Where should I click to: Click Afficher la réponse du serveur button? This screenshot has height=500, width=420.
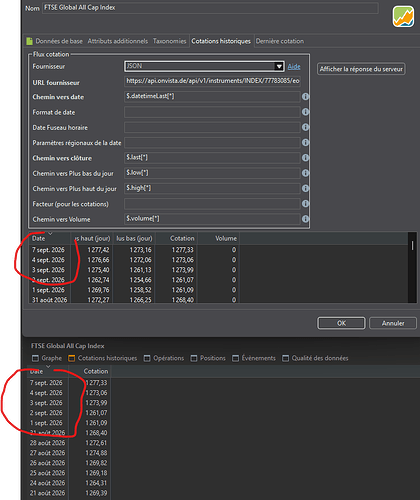[x=361, y=69]
